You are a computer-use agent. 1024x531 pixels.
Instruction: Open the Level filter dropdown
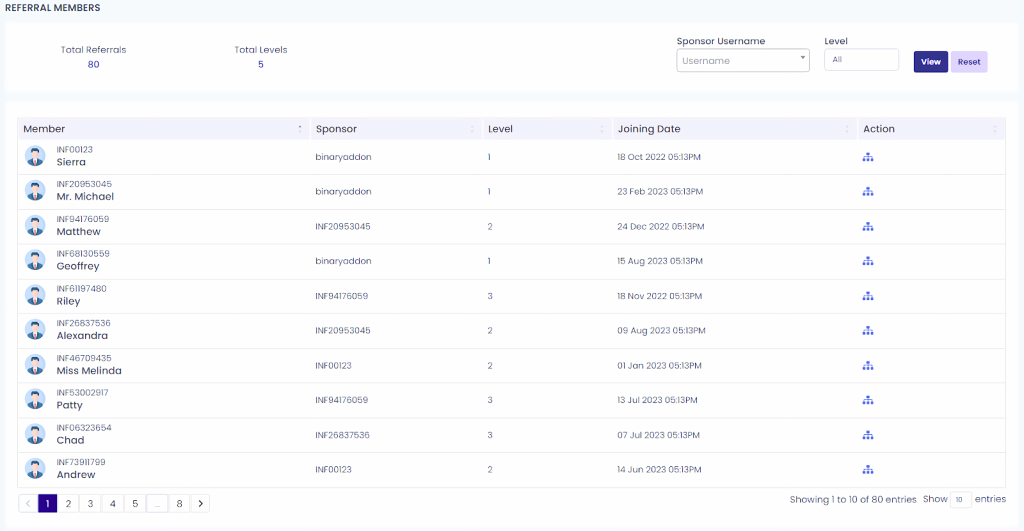pos(861,60)
